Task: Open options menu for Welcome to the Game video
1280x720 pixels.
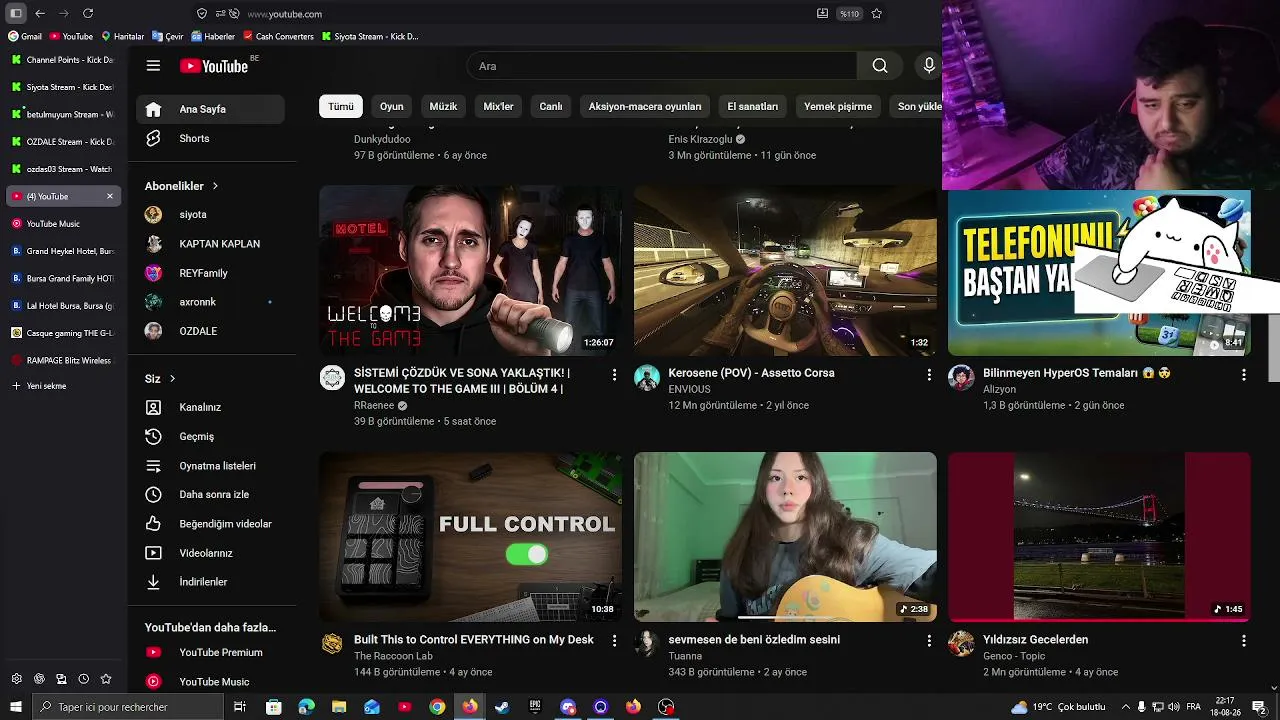Action: tap(614, 374)
